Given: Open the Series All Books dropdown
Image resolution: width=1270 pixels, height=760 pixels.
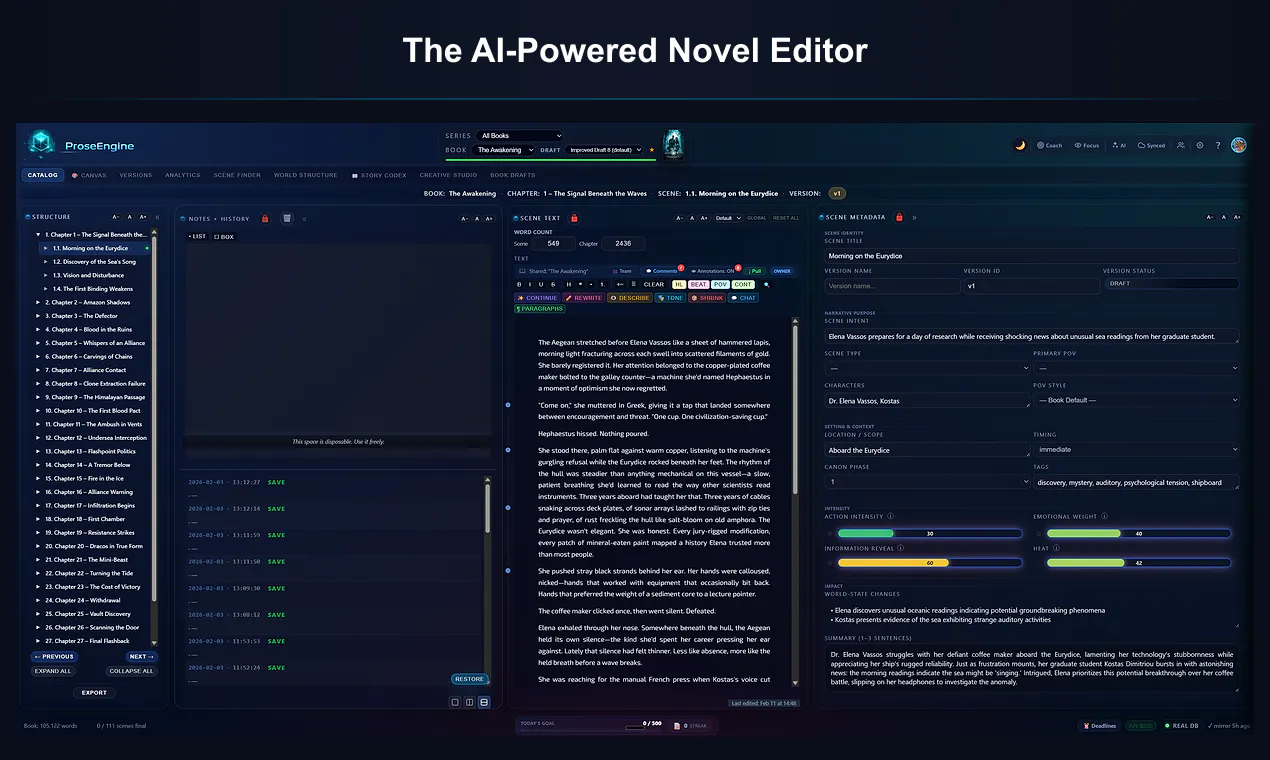Looking at the screenshot, I should (520, 136).
